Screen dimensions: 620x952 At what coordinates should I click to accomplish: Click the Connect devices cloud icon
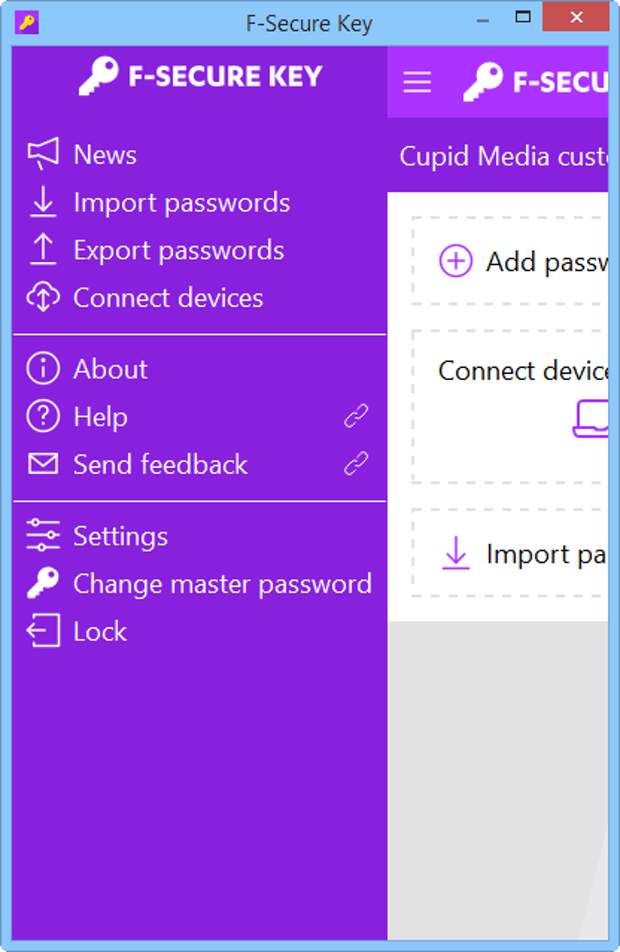tap(43, 298)
